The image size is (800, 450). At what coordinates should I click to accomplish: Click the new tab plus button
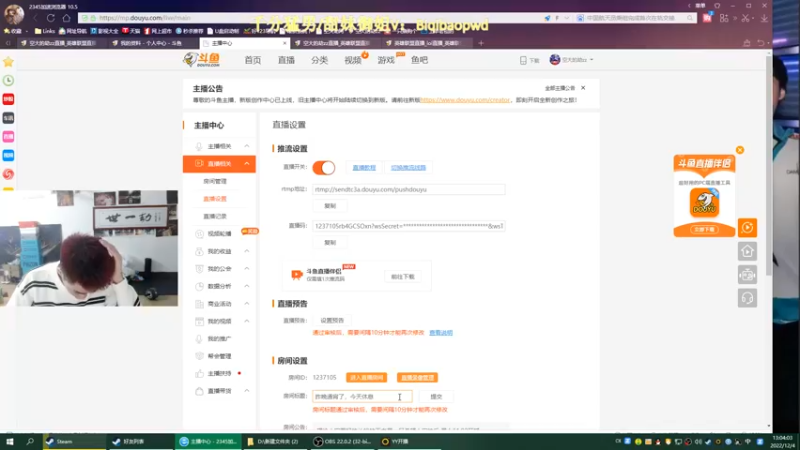pyautogui.click(x=481, y=43)
